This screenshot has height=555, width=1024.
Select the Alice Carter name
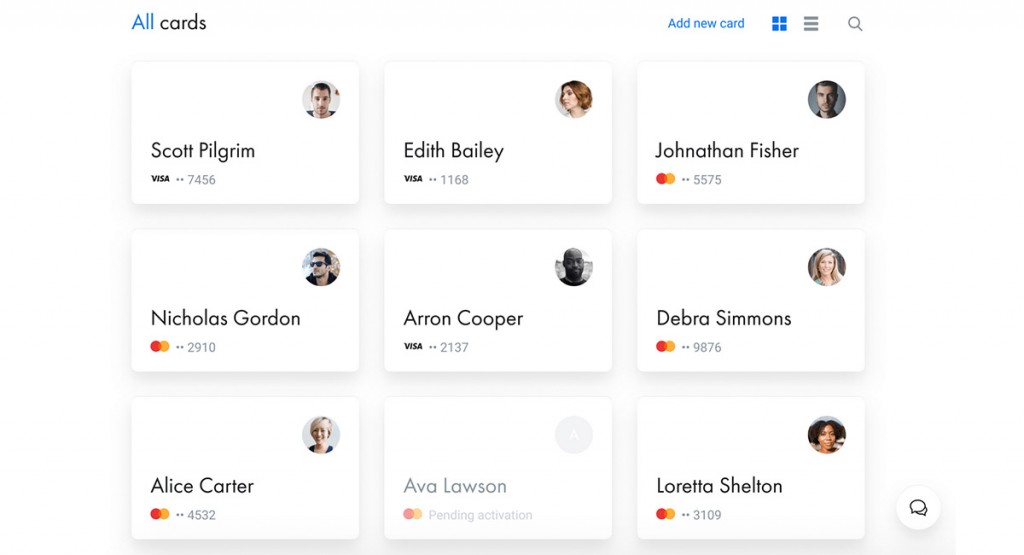coord(202,486)
